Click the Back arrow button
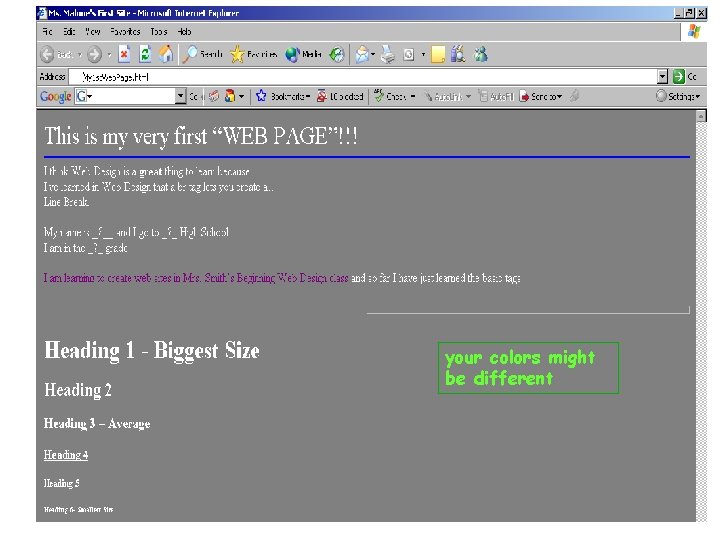720x540 pixels. click(47, 55)
